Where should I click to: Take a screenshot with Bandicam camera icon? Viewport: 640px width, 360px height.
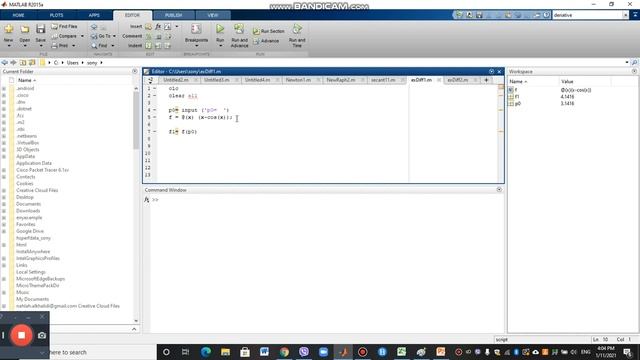pos(42,335)
